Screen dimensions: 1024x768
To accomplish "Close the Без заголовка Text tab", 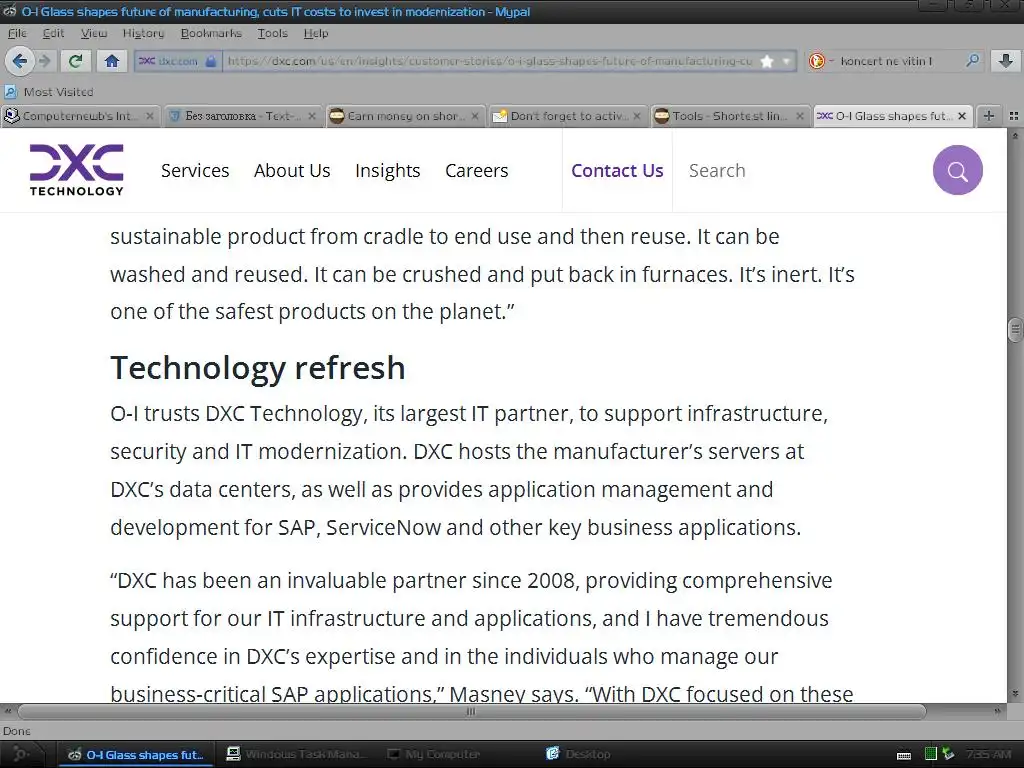I will click(312, 116).
